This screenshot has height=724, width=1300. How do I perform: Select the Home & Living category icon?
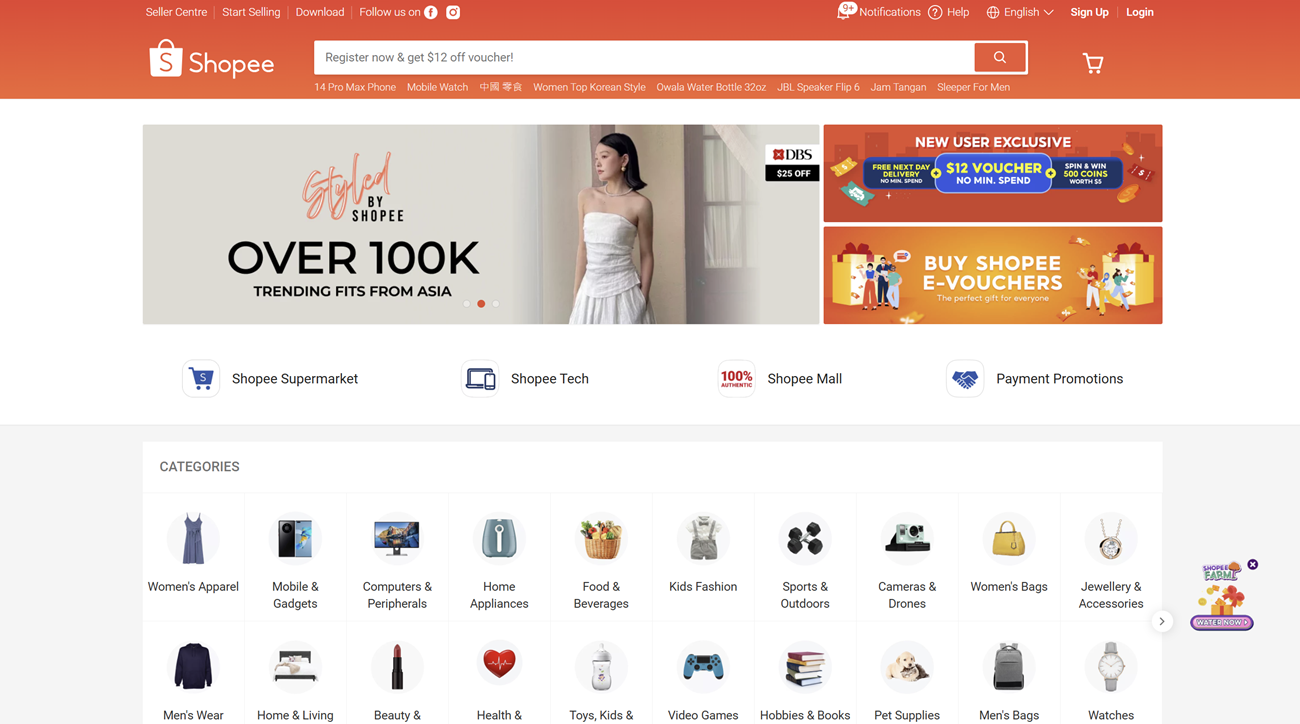(x=295, y=667)
